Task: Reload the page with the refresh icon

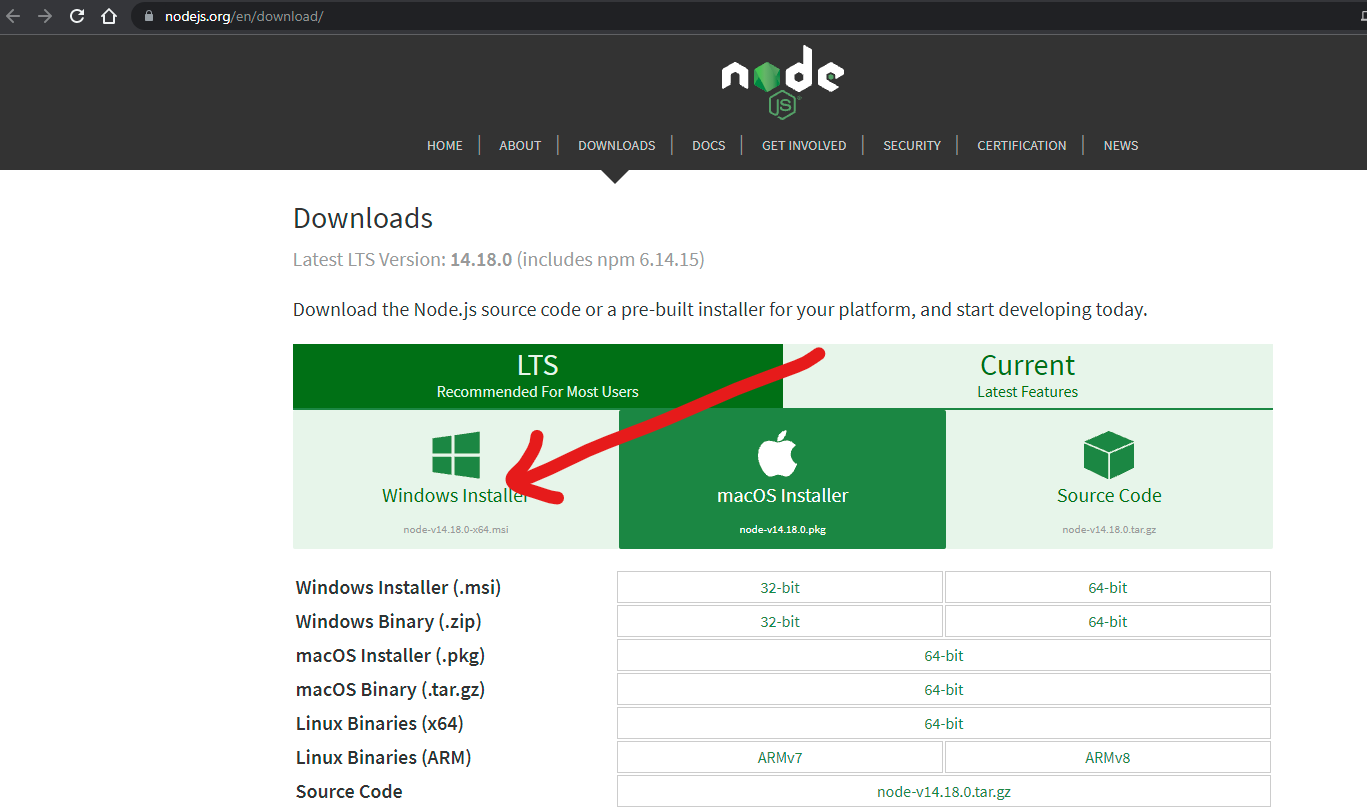Action: coord(77,17)
